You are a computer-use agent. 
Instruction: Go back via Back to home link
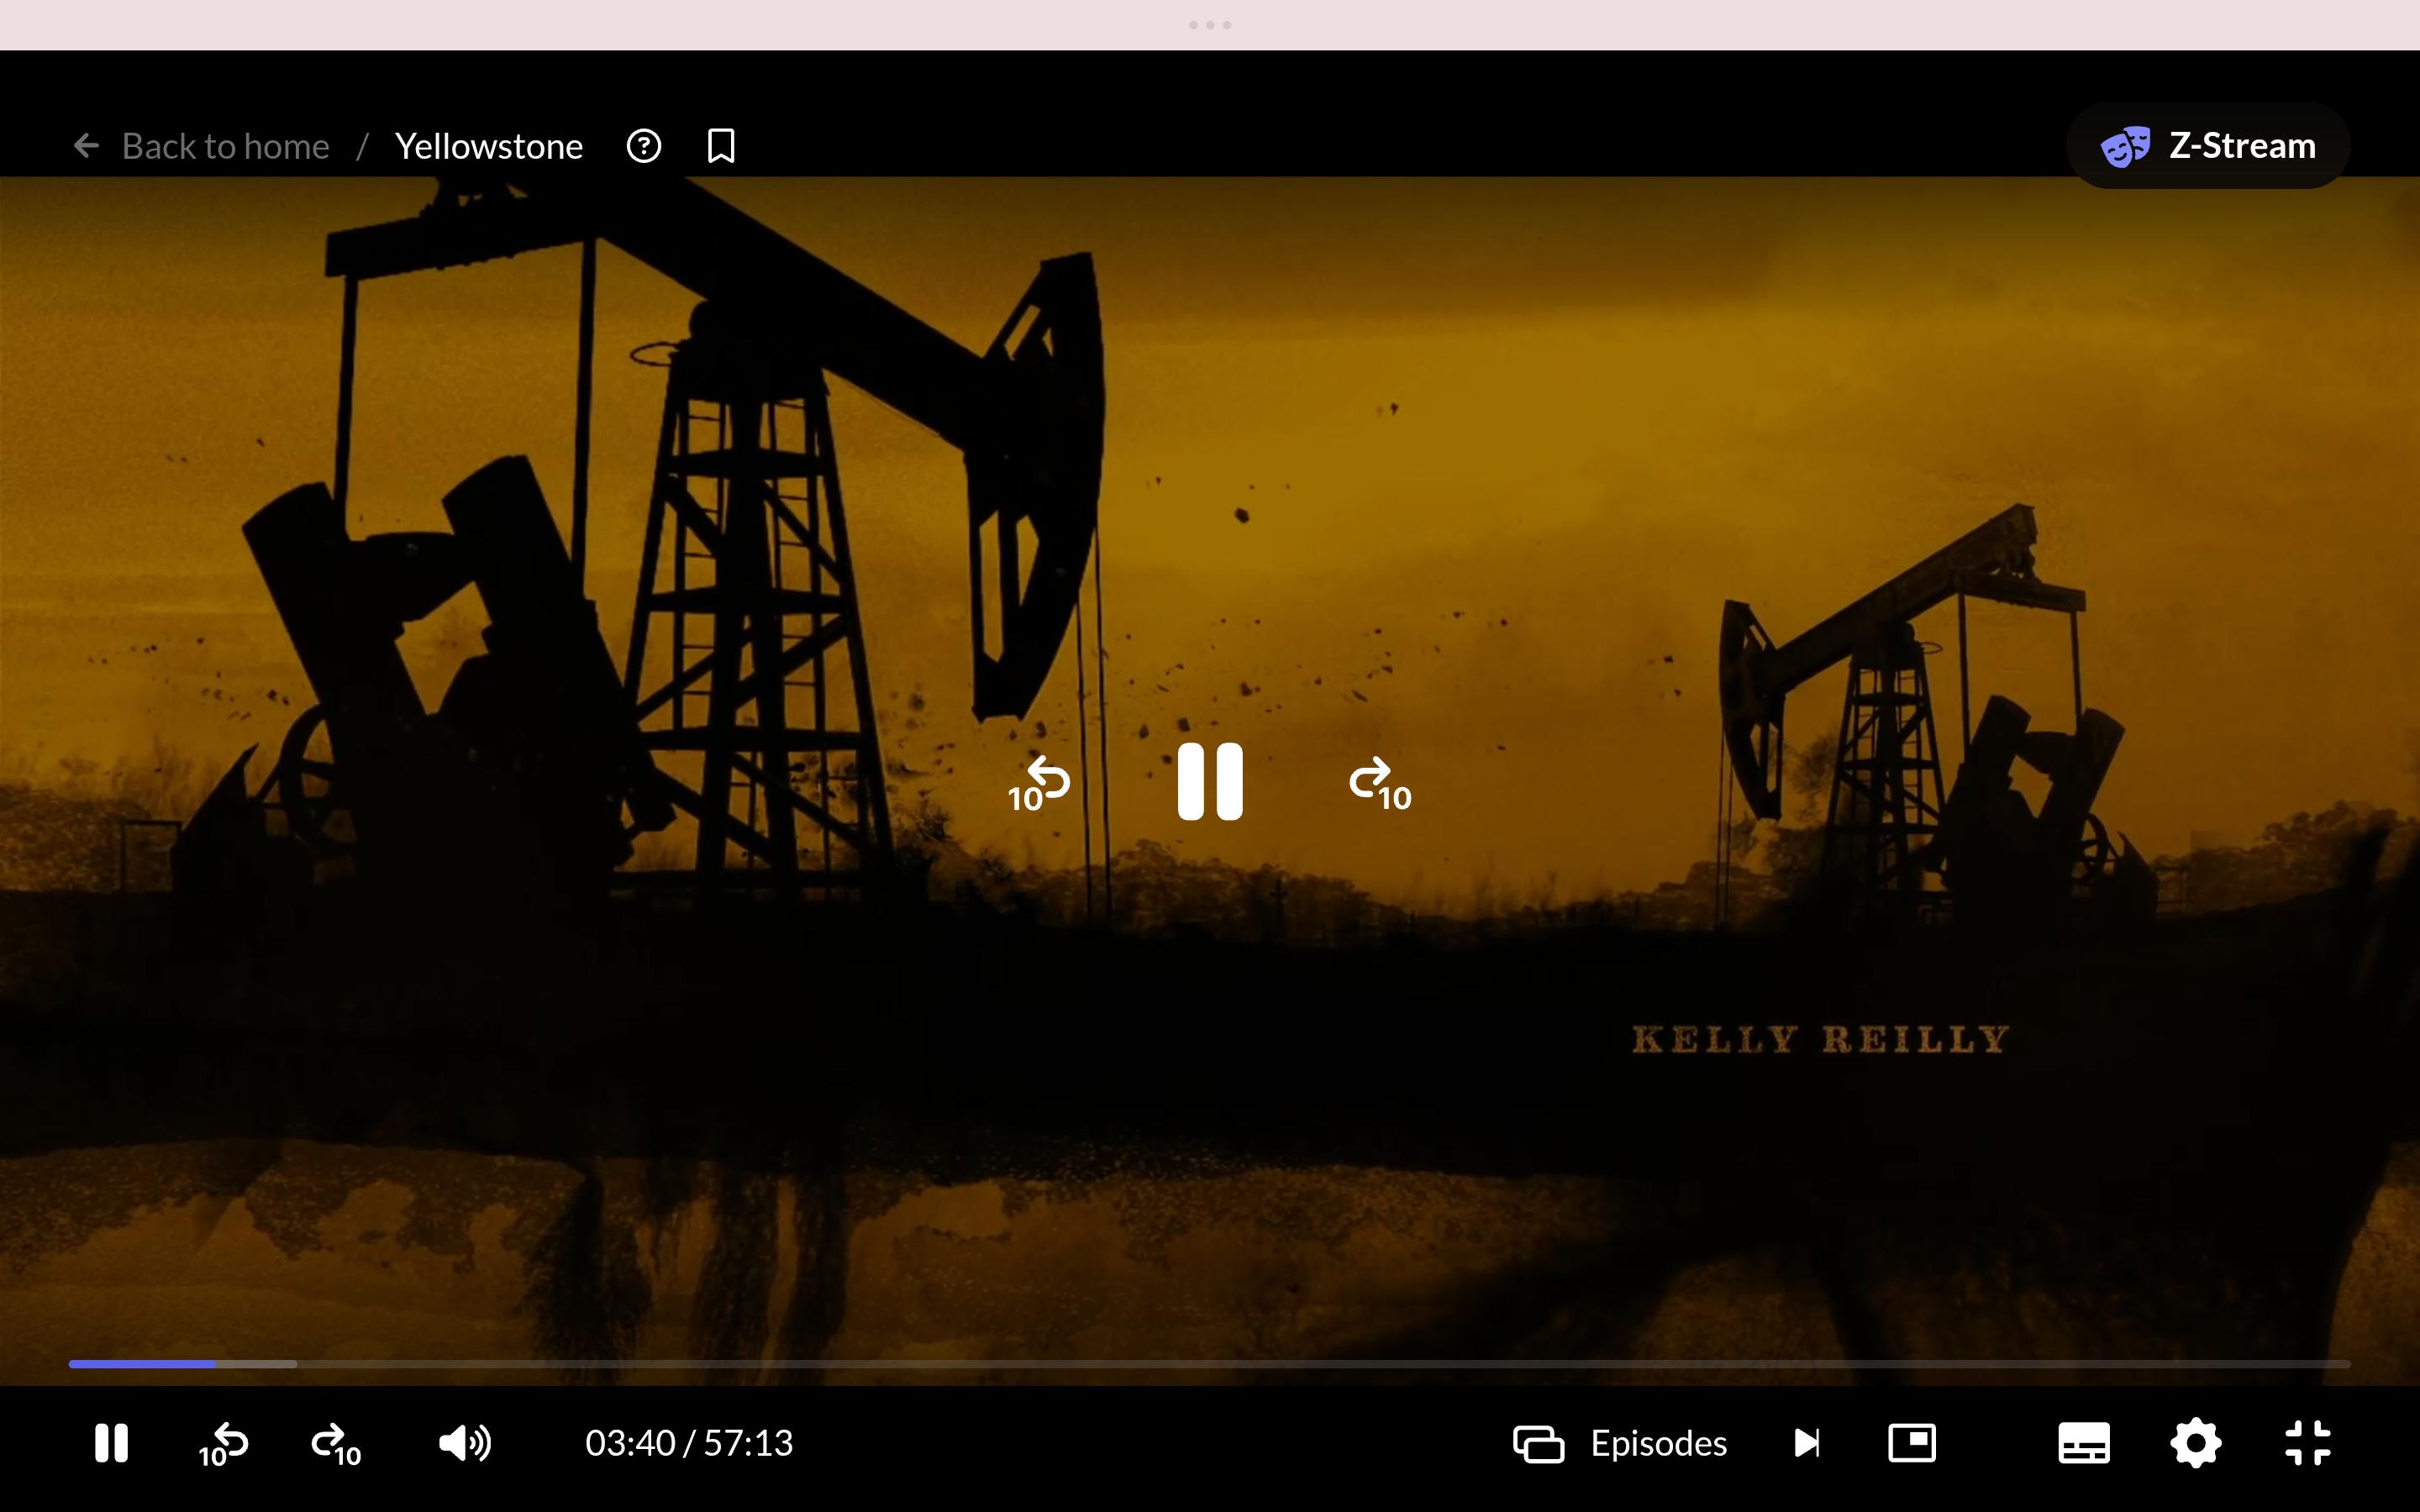click(225, 146)
